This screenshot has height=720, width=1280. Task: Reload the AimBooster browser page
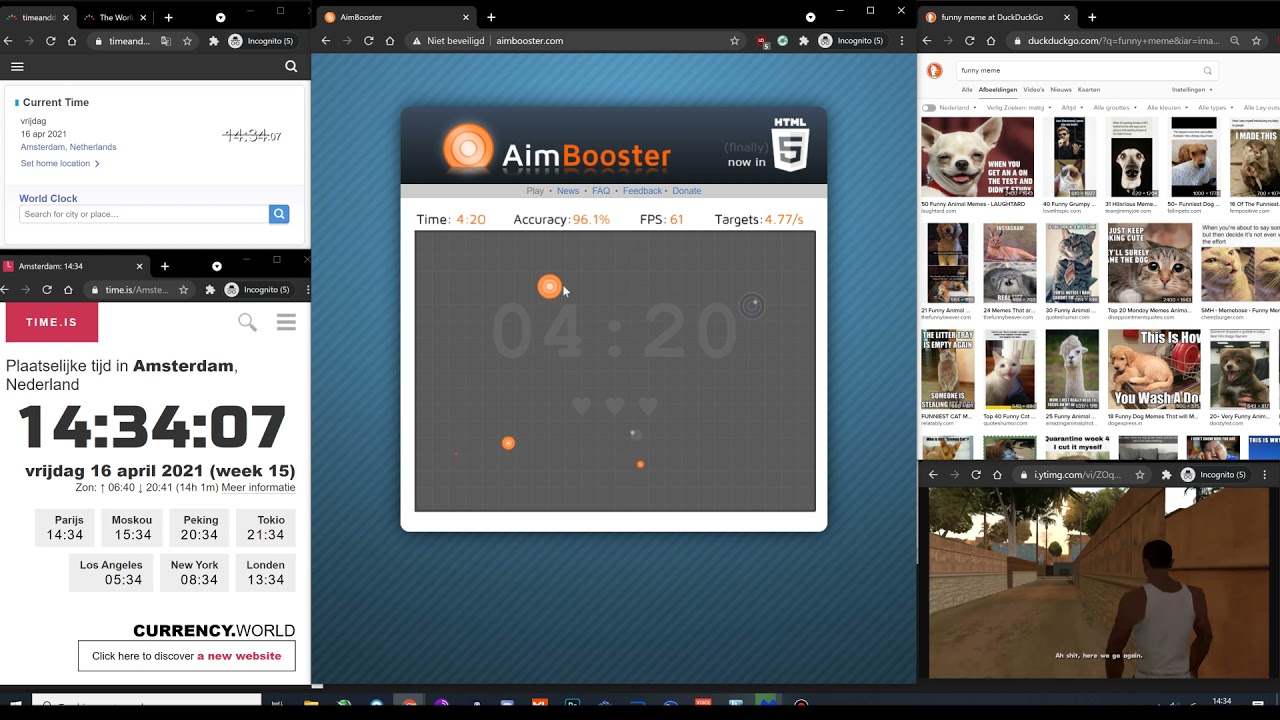368,41
